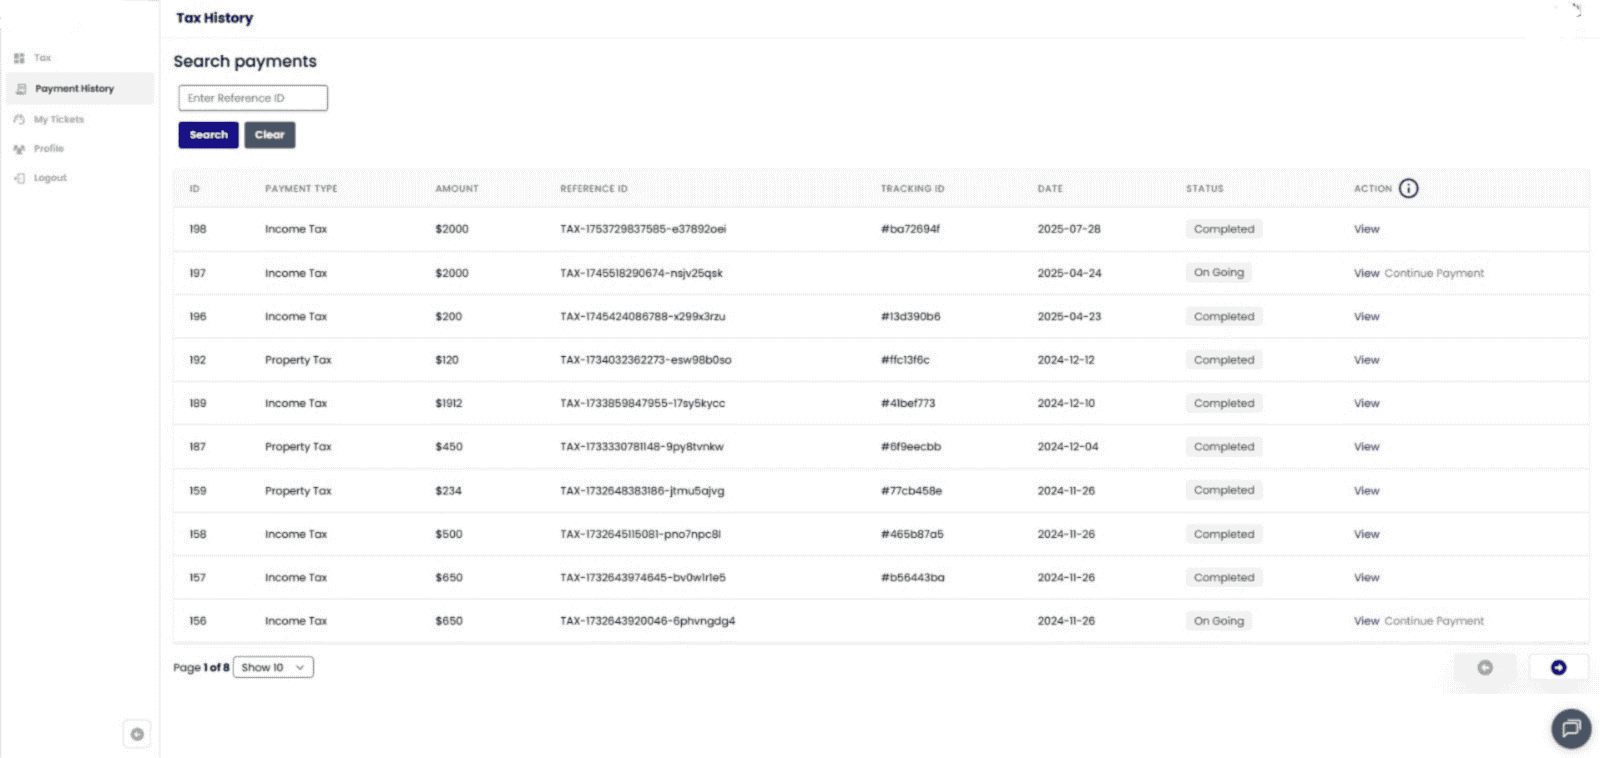Click On Going status for ID 197

point(1219,273)
